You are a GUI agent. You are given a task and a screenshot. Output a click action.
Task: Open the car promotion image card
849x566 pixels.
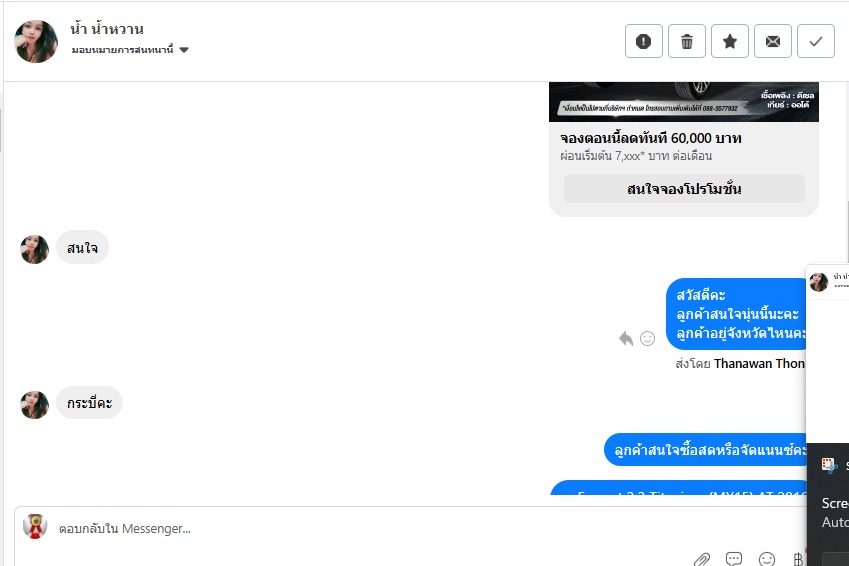pos(684,102)
